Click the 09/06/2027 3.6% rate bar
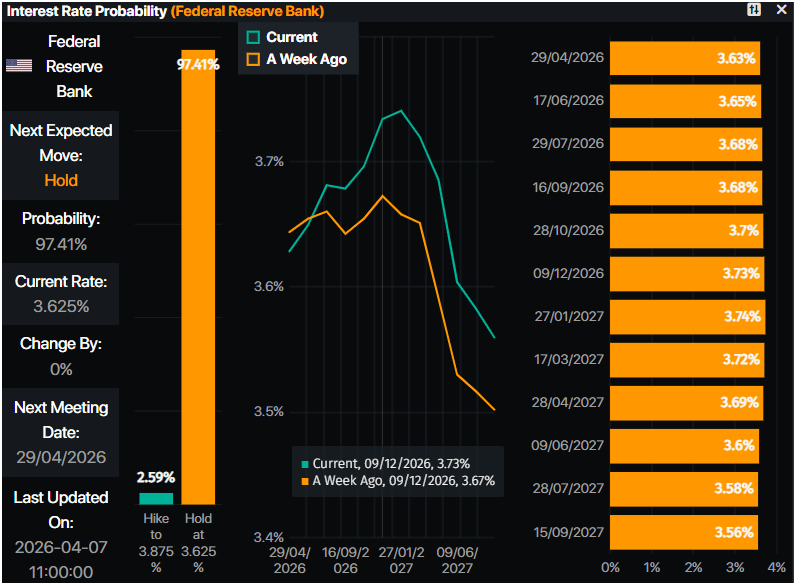This screenshot has height=585, width=796. point(684,445)
